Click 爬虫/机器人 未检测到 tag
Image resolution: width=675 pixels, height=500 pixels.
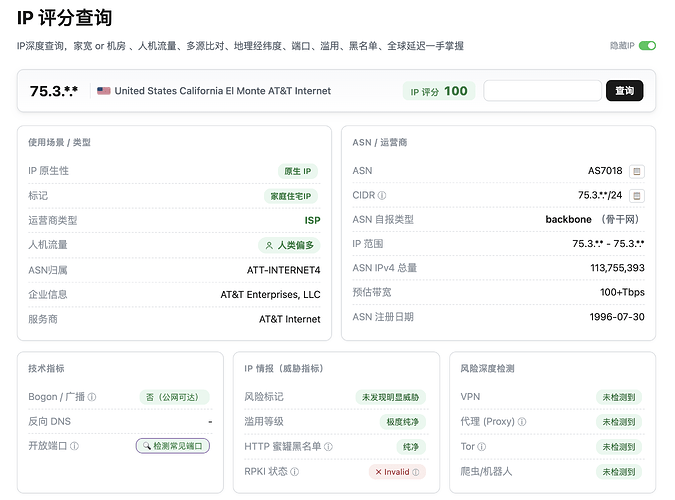(x=619, y=472)
